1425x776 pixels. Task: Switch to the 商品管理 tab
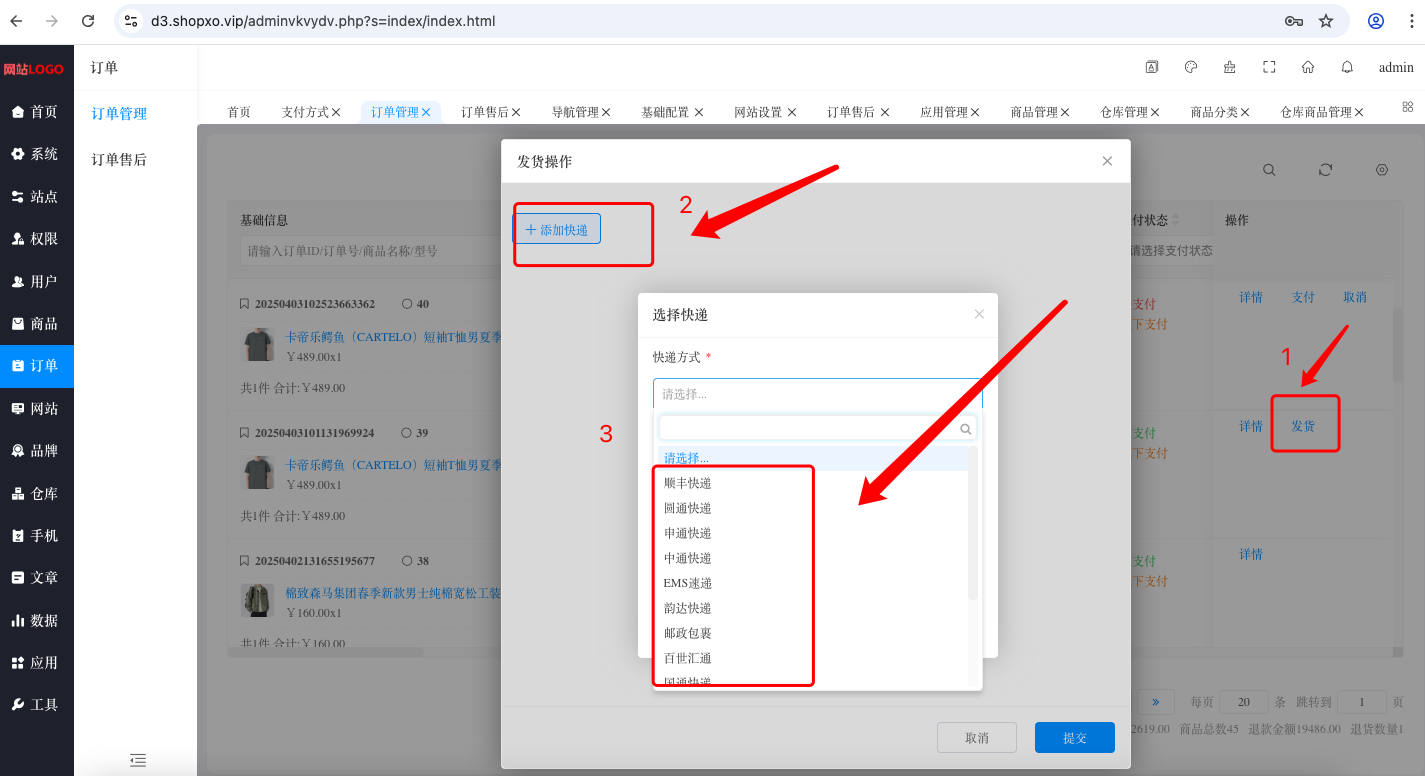[x=1034, y=112]
